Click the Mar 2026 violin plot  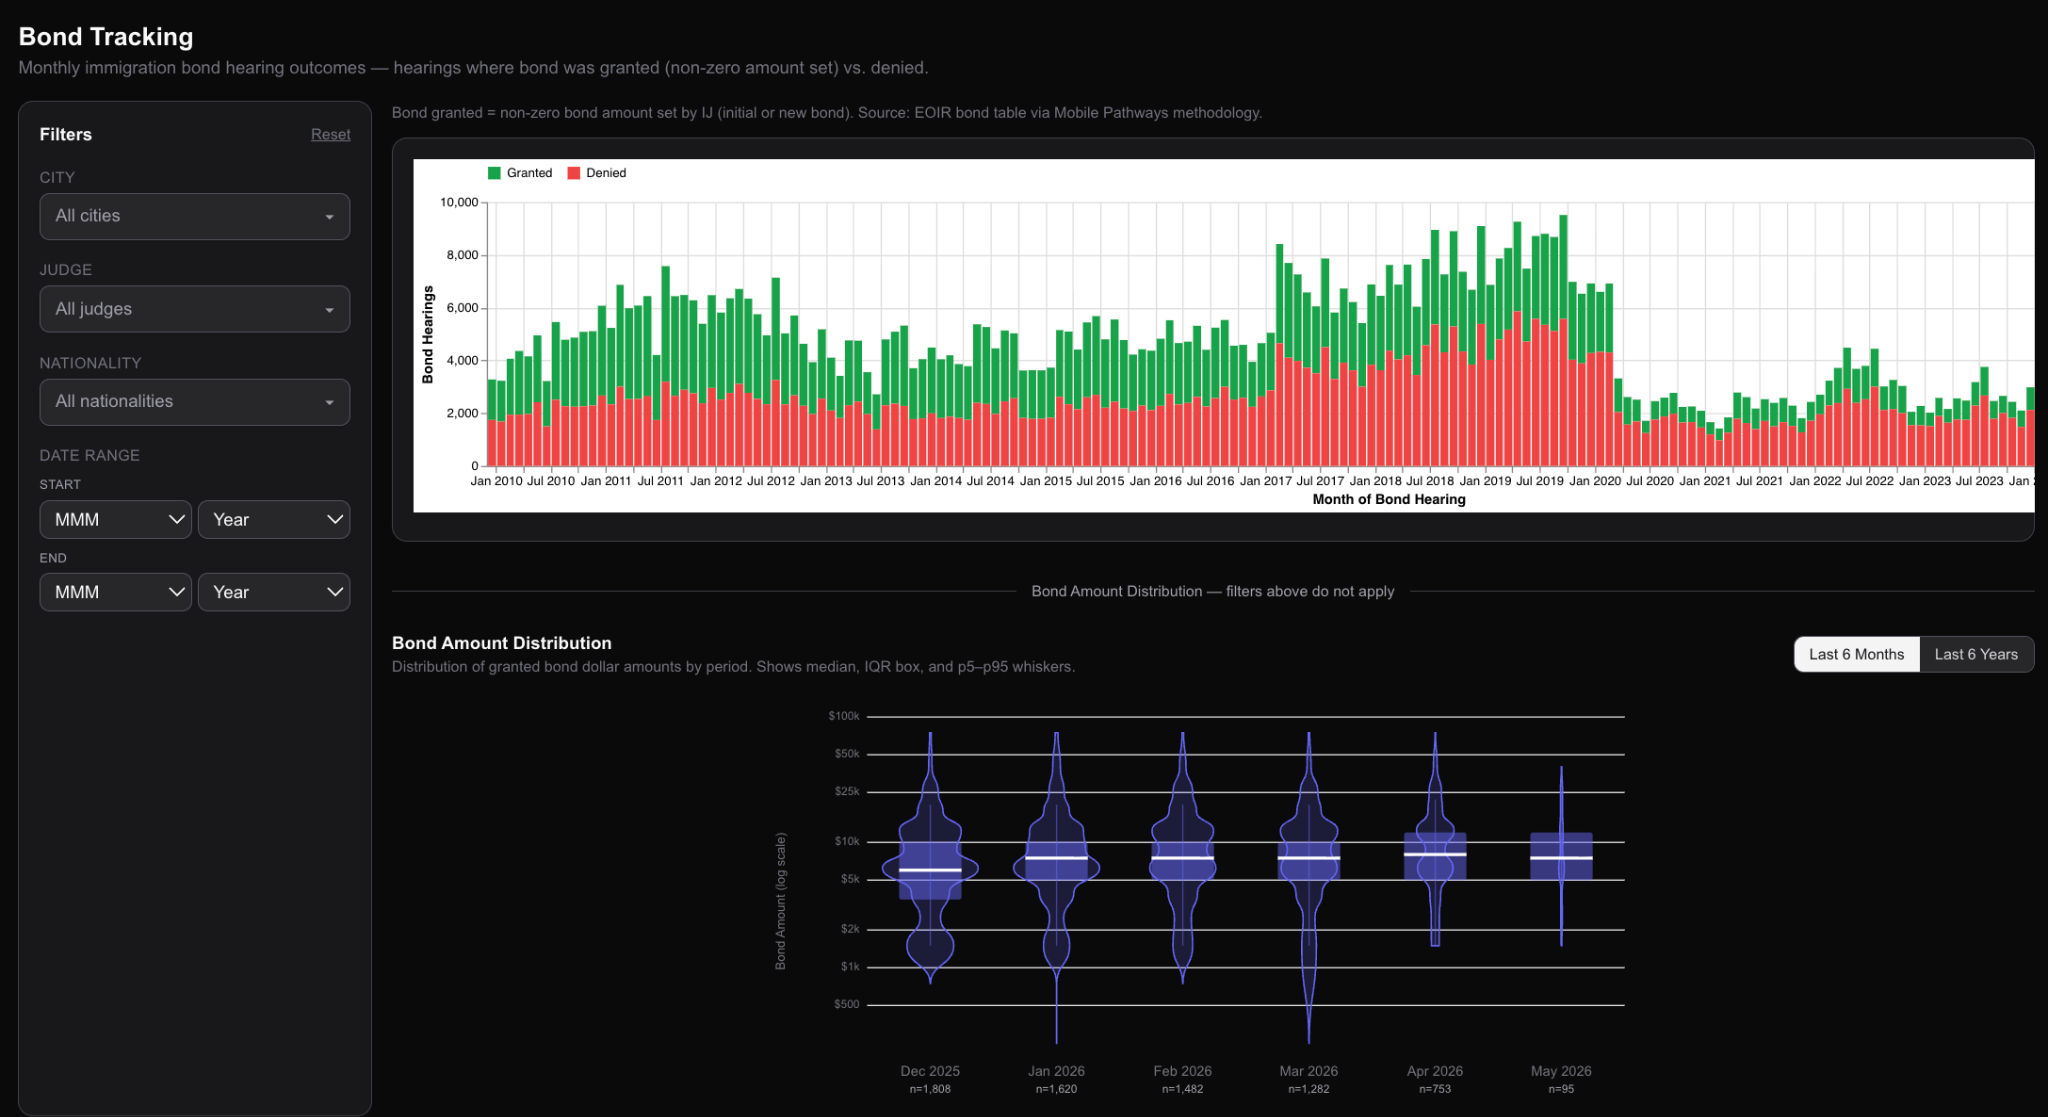point(1309,888)
